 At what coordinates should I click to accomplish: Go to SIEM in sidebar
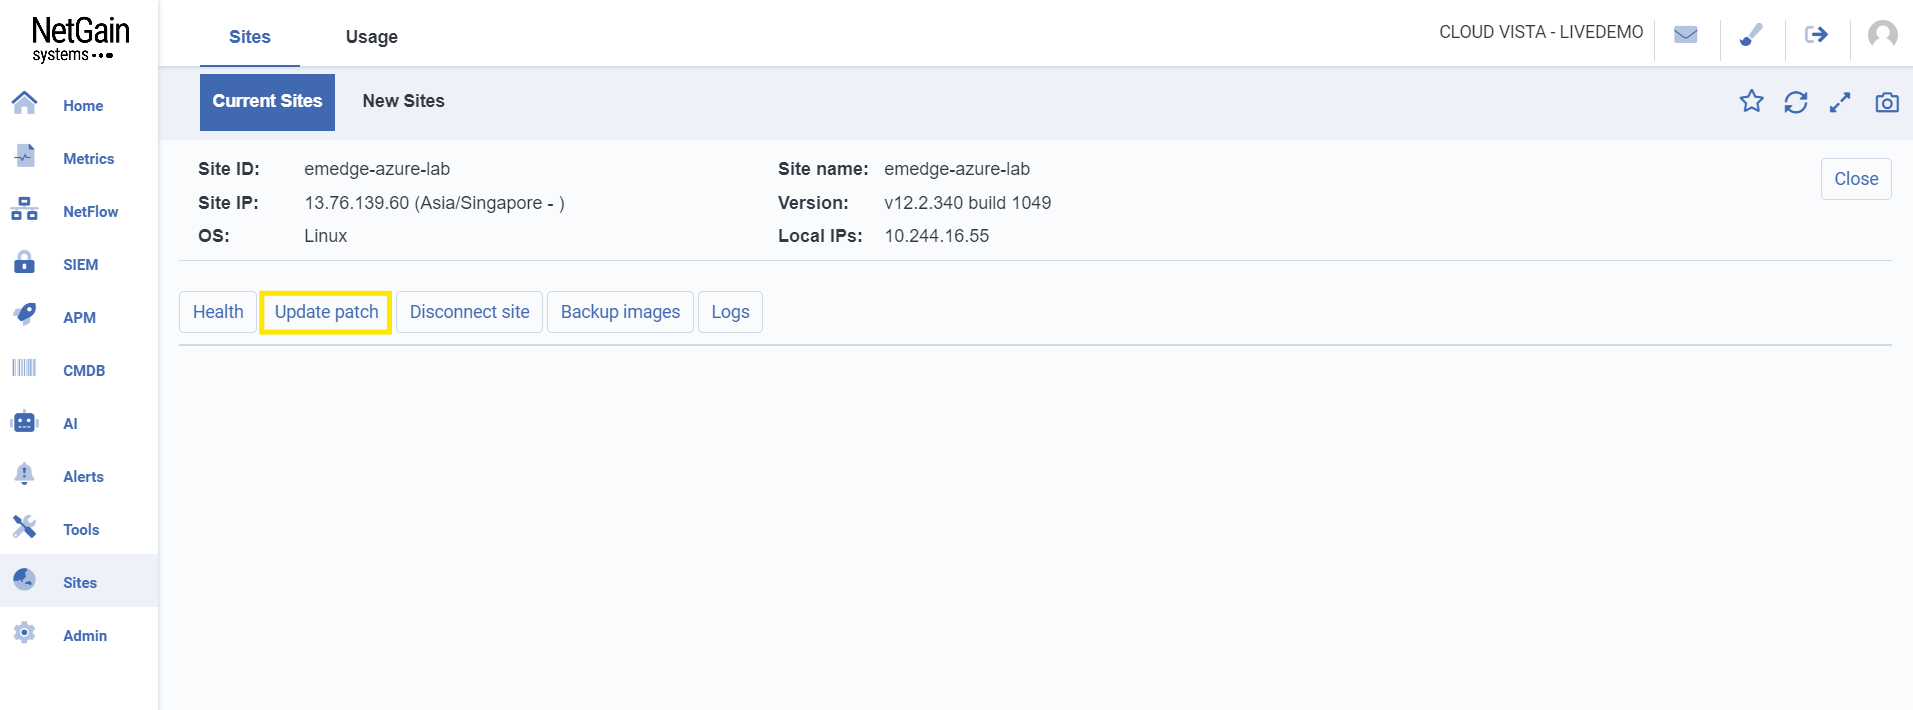81,265
